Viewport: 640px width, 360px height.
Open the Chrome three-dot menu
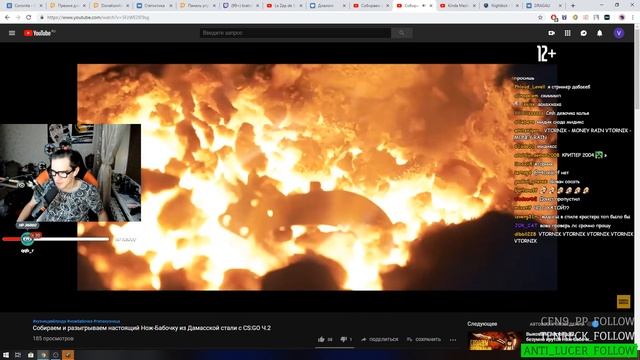coord(633,18)
